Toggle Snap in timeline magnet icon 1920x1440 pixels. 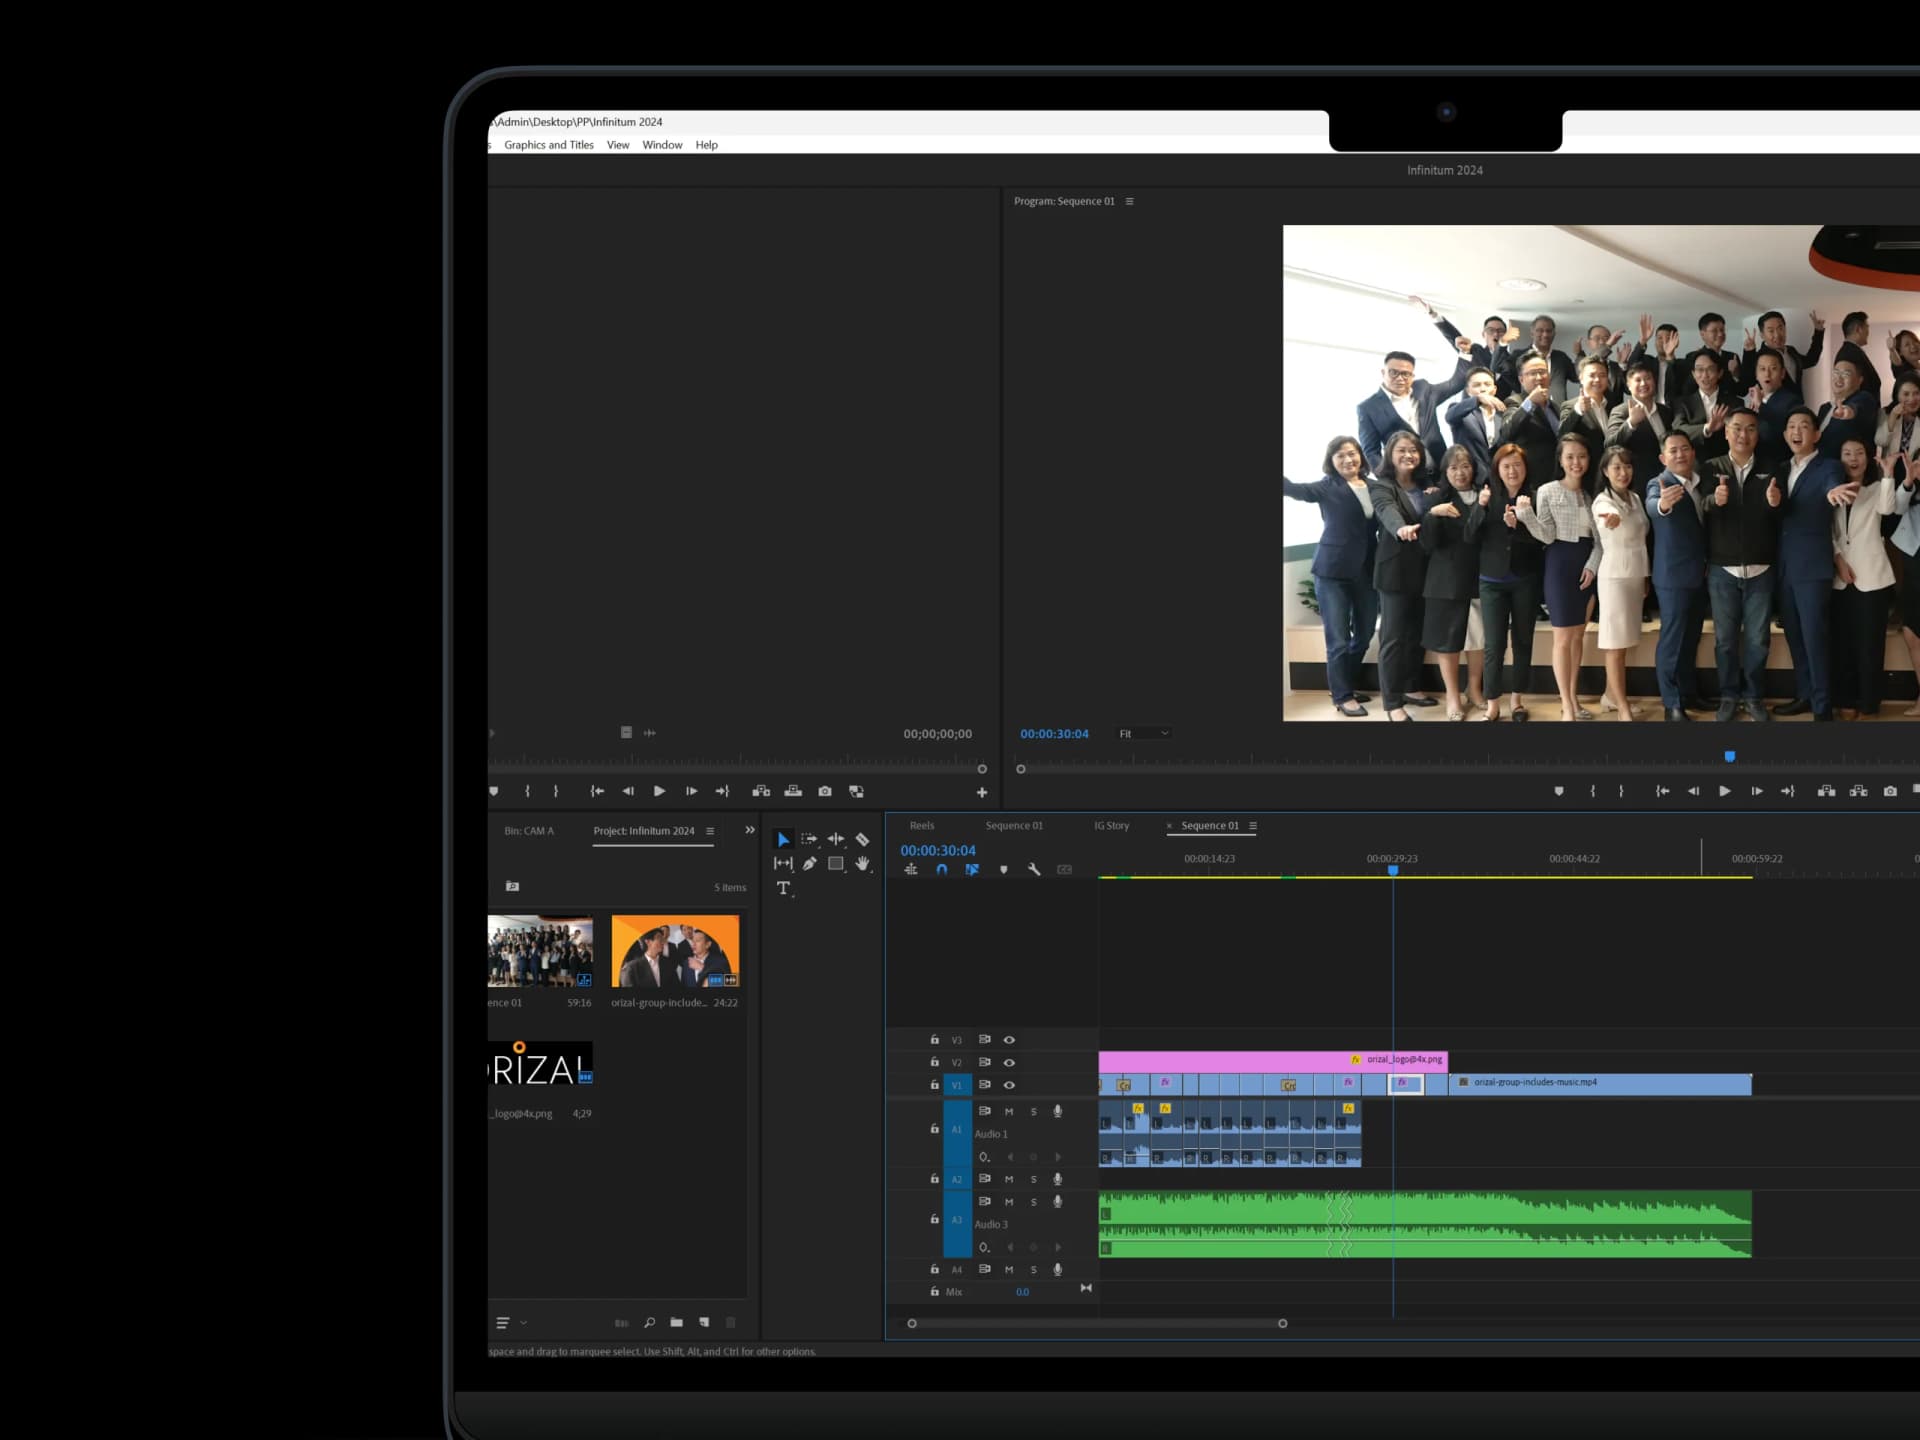(941, 870)
